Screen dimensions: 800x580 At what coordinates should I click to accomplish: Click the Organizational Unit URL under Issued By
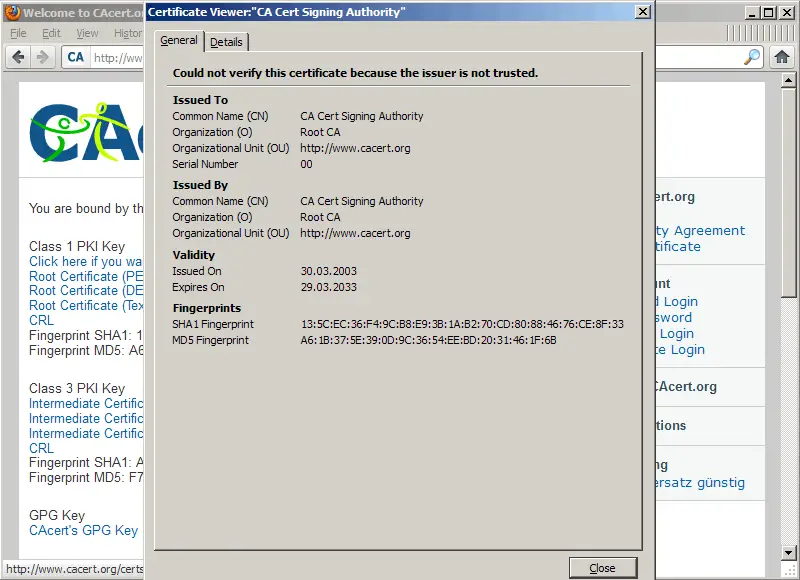[x=355, y=234]
